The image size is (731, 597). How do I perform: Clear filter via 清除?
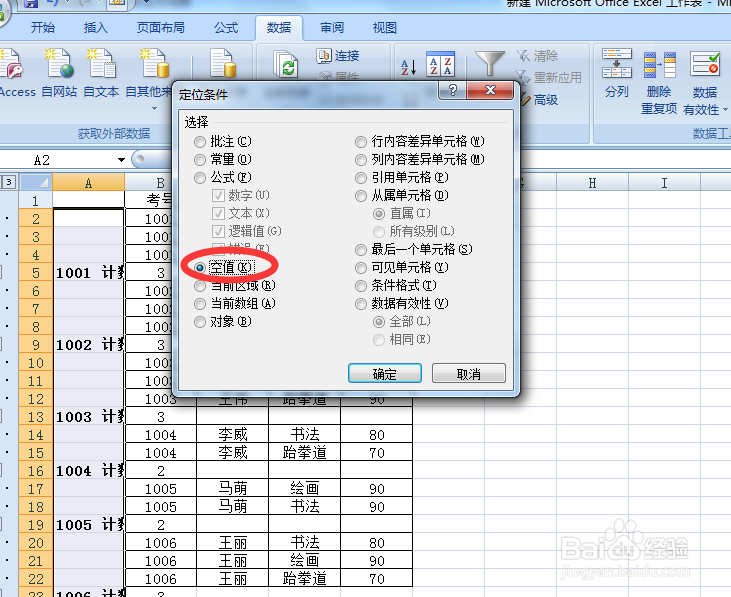tap(537, 56)
